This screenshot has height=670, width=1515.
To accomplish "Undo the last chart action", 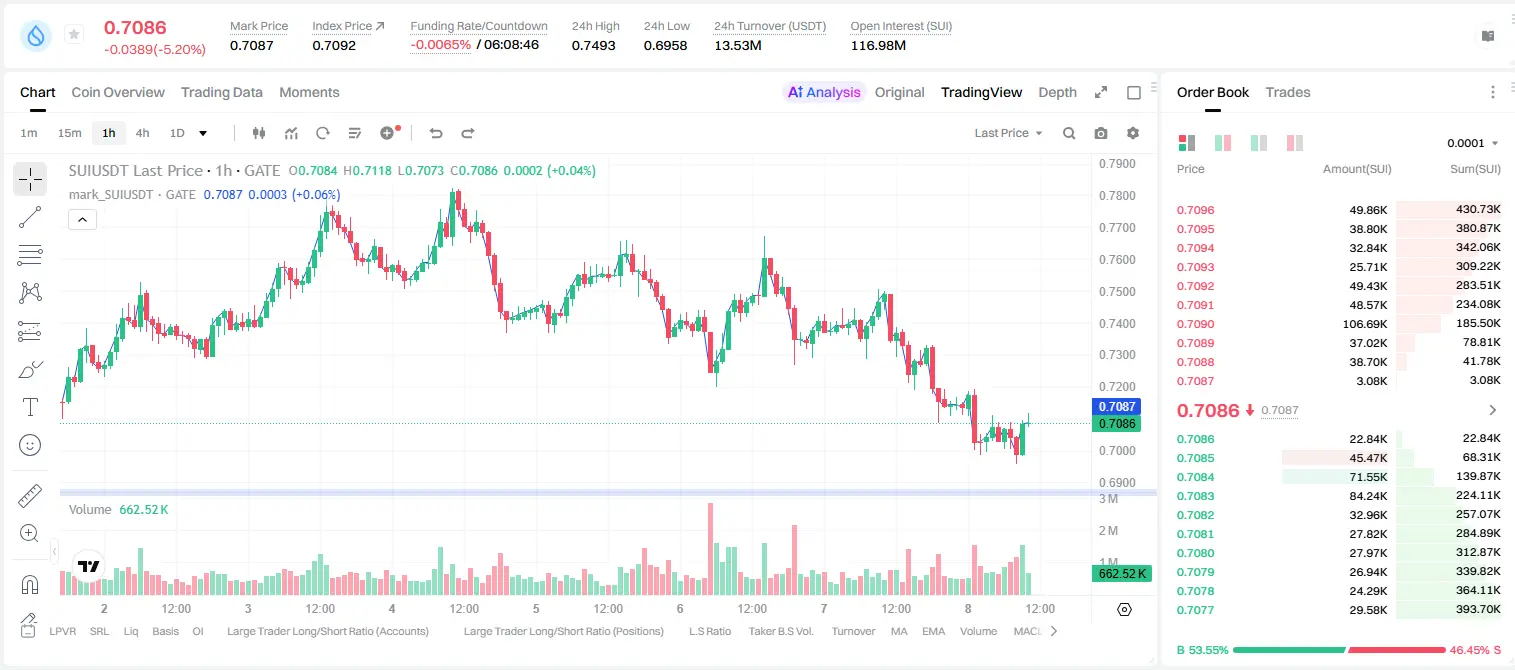I will (x=436, y=133).
